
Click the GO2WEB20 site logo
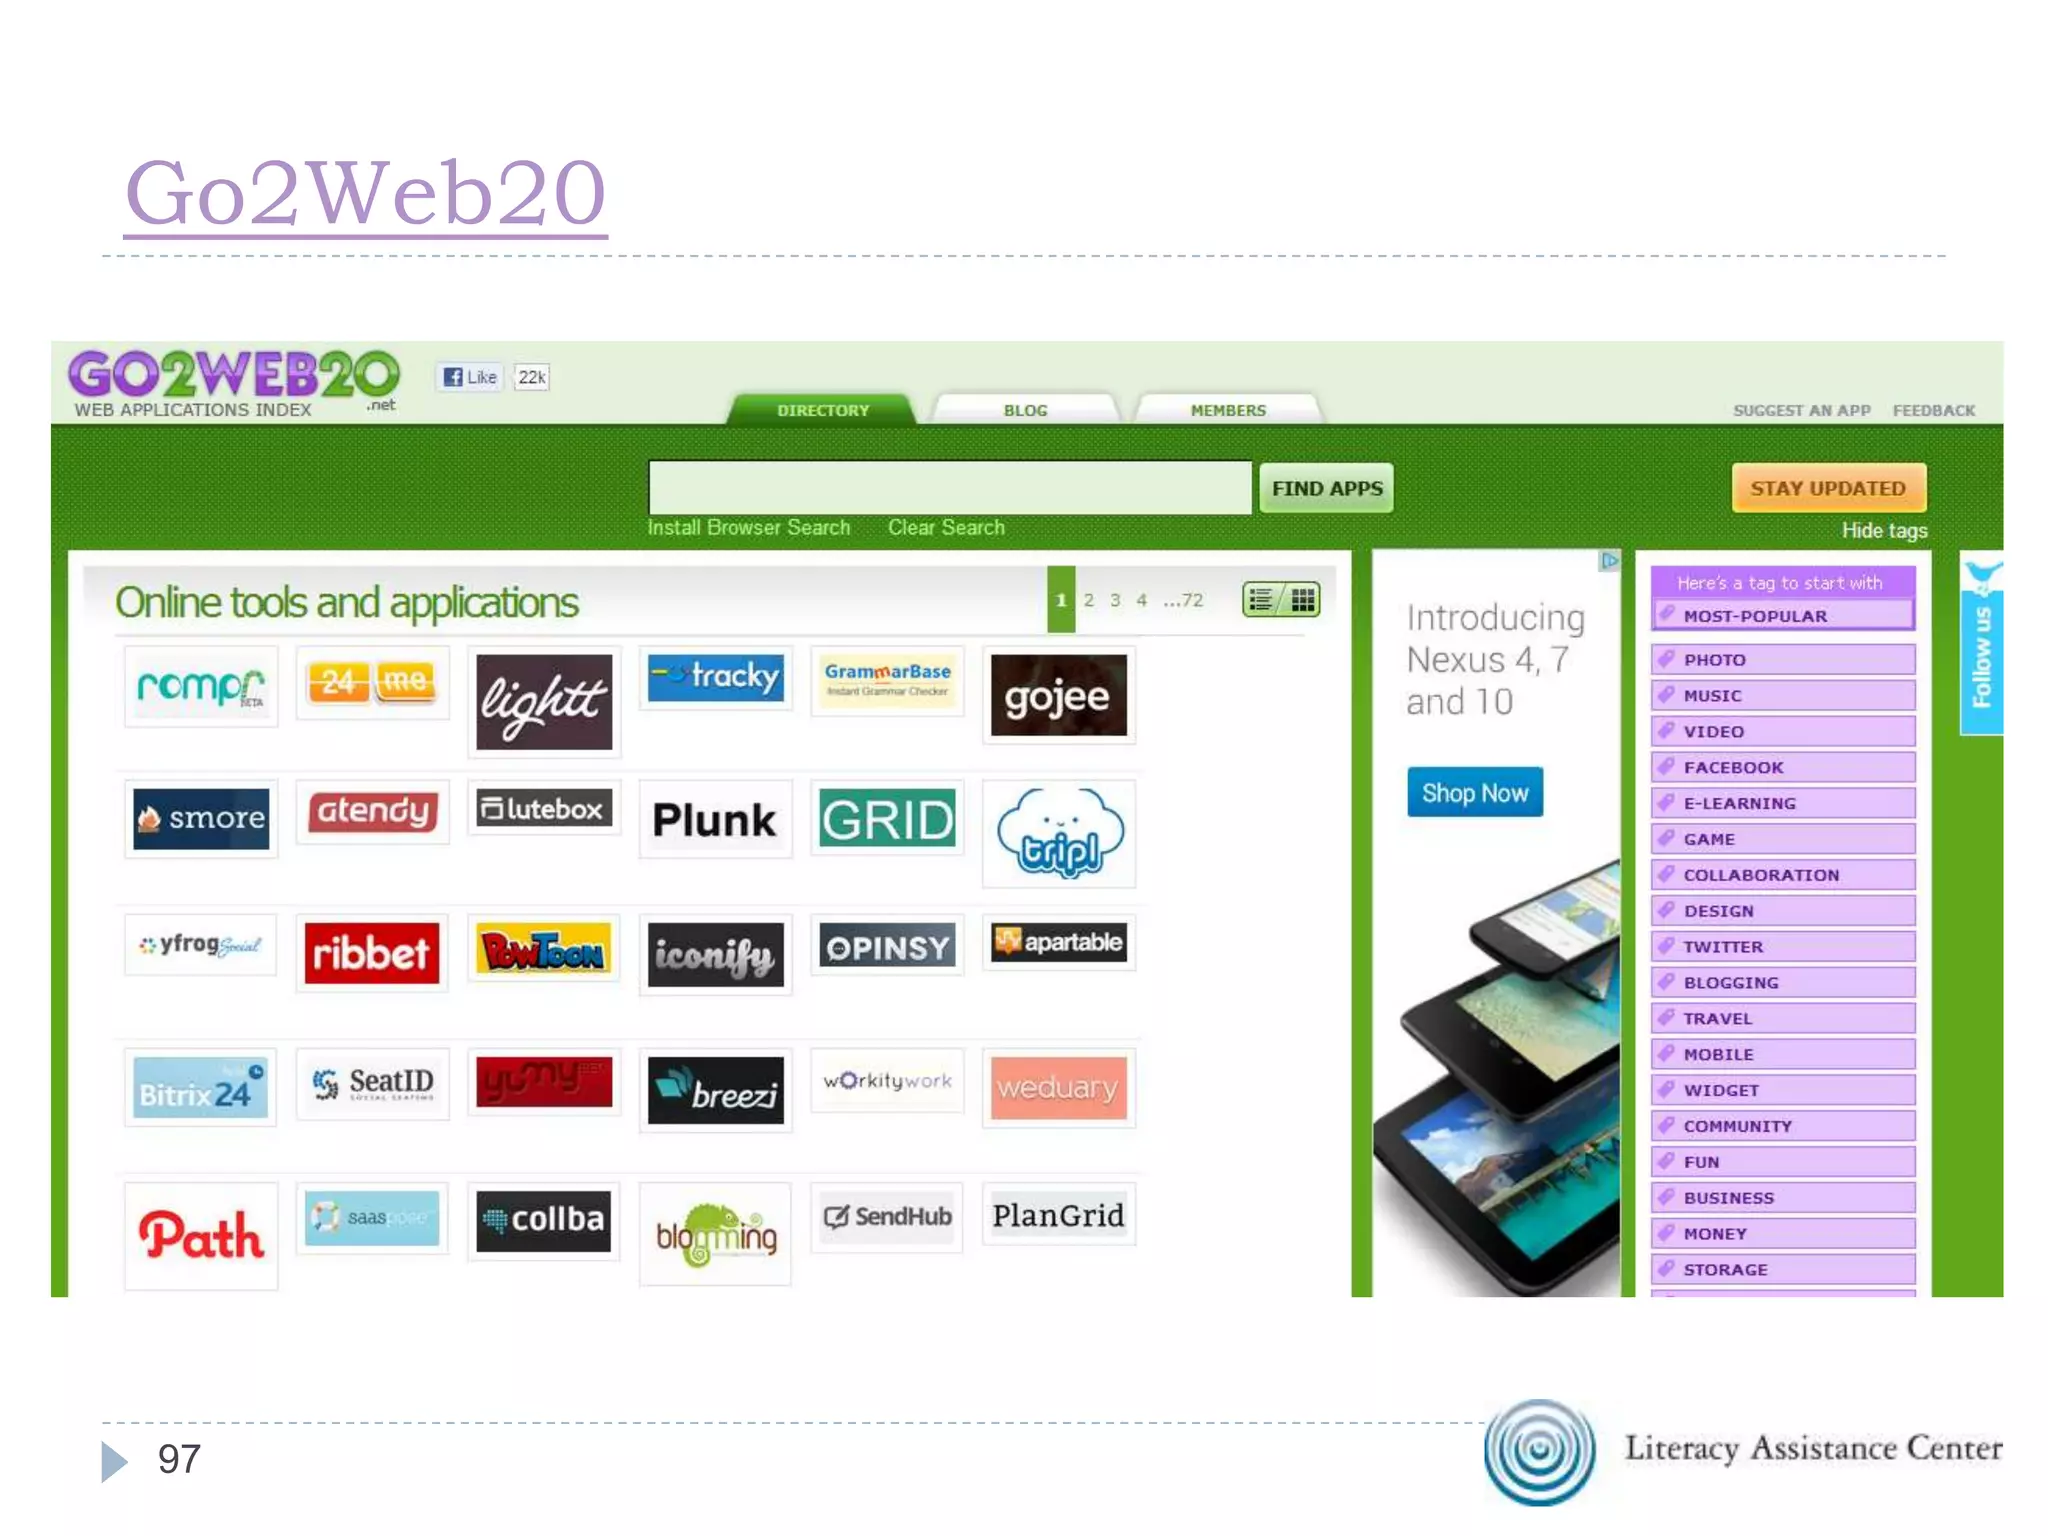234,382
